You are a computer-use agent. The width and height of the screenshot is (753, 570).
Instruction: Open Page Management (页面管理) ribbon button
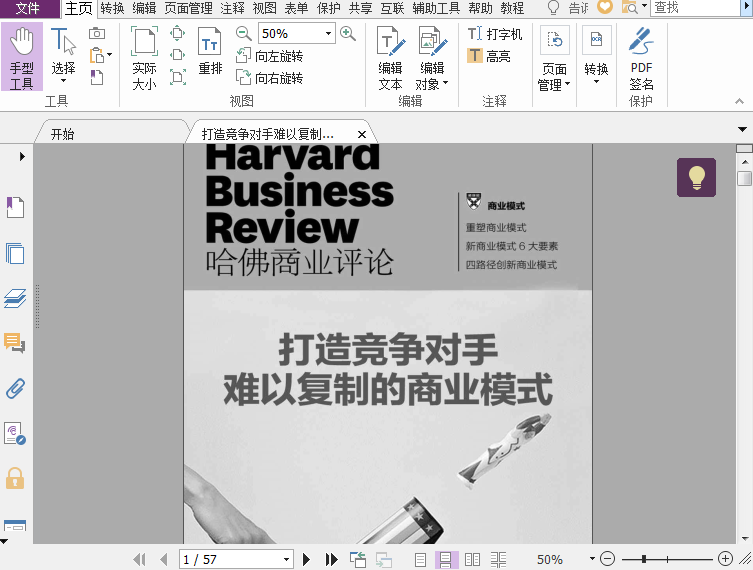(x=554, y=59)
